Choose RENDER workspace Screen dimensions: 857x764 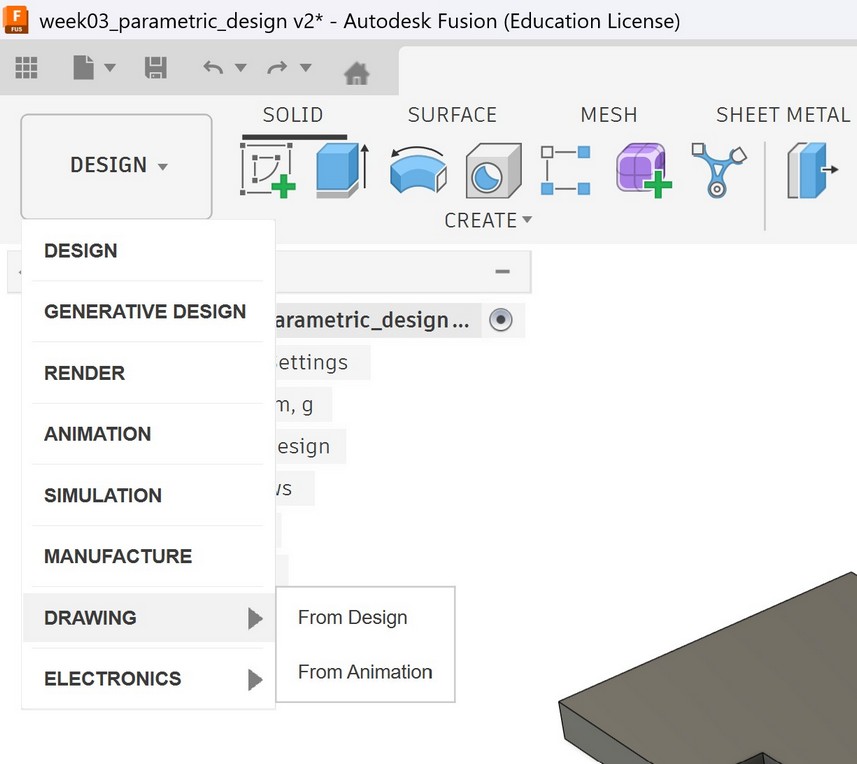pyautogui.click(x=148, y=373)
